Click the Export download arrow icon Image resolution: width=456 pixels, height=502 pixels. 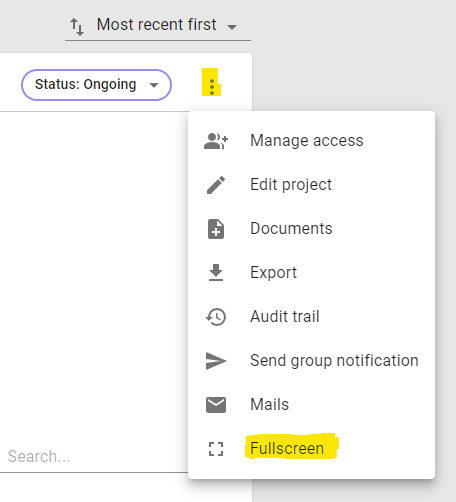coord(216,273)
